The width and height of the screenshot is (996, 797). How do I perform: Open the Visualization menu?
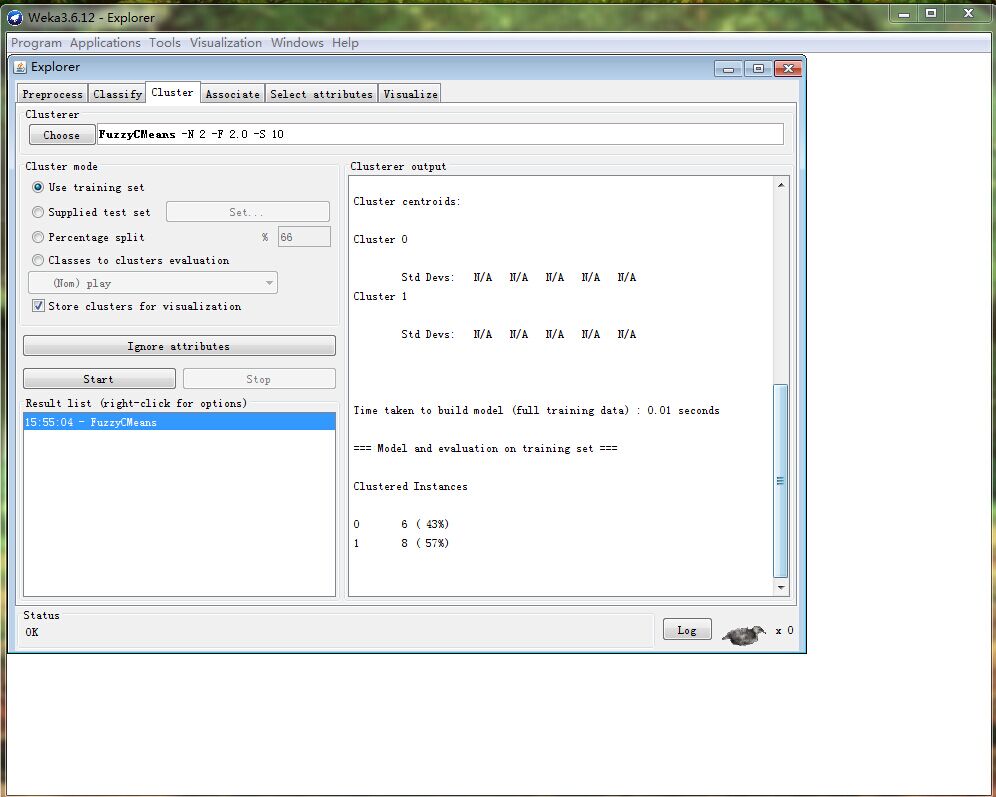pyautogui.click(x=225, y=43)
